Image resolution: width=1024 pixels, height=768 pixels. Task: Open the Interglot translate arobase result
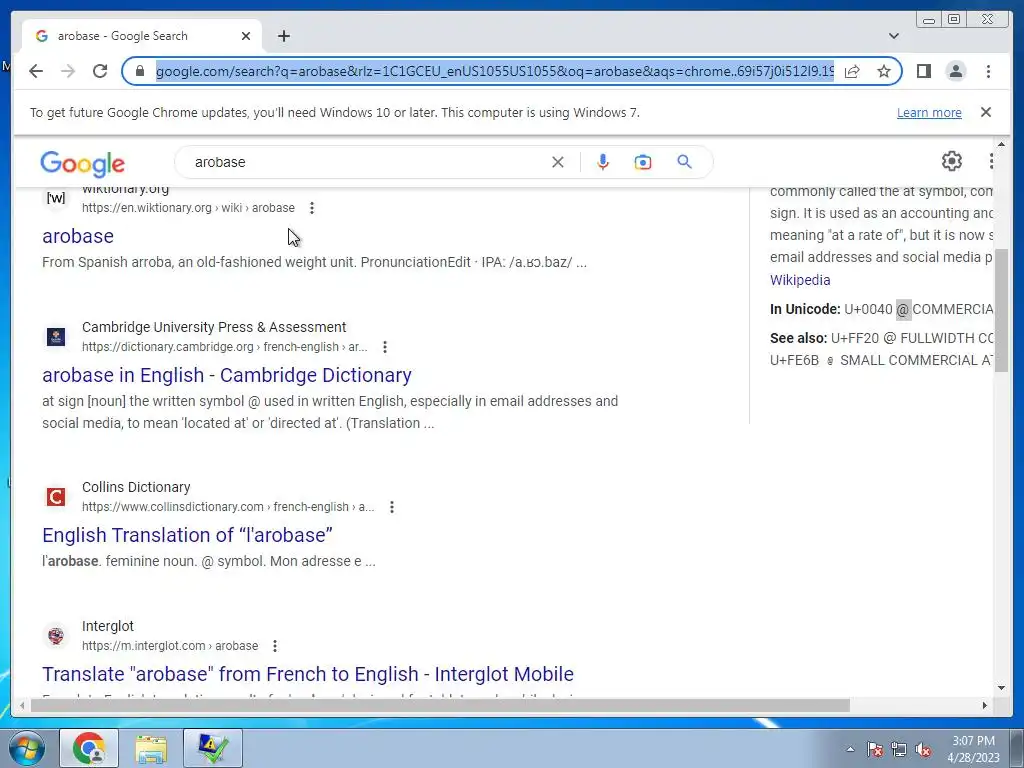coord(308,674)
